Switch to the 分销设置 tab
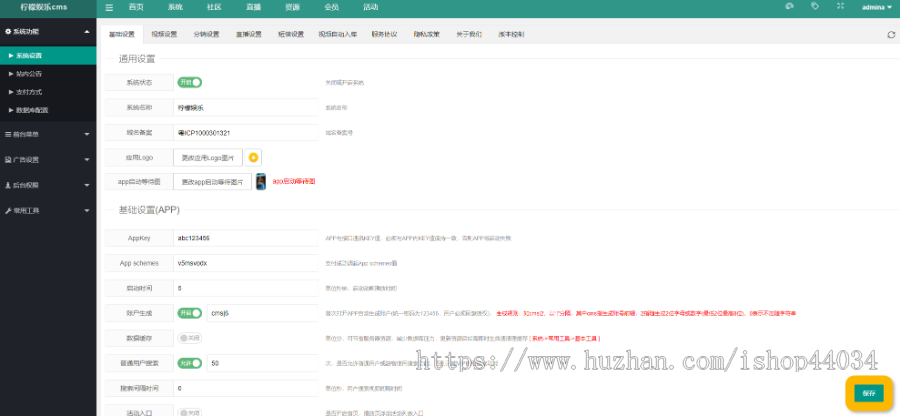The height and width of the screenshot is (416, 900). pos(207,34)
